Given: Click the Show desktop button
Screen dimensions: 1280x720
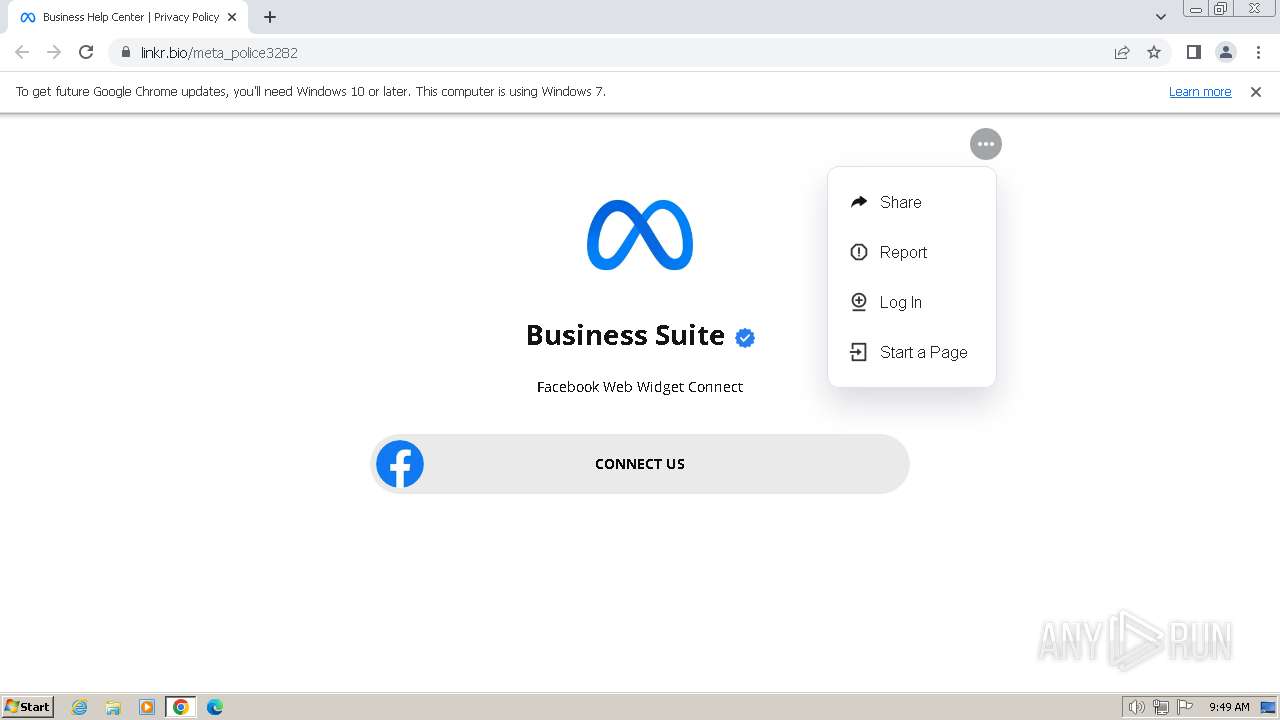Looking at the screenshot, I should pos(1269,707).
